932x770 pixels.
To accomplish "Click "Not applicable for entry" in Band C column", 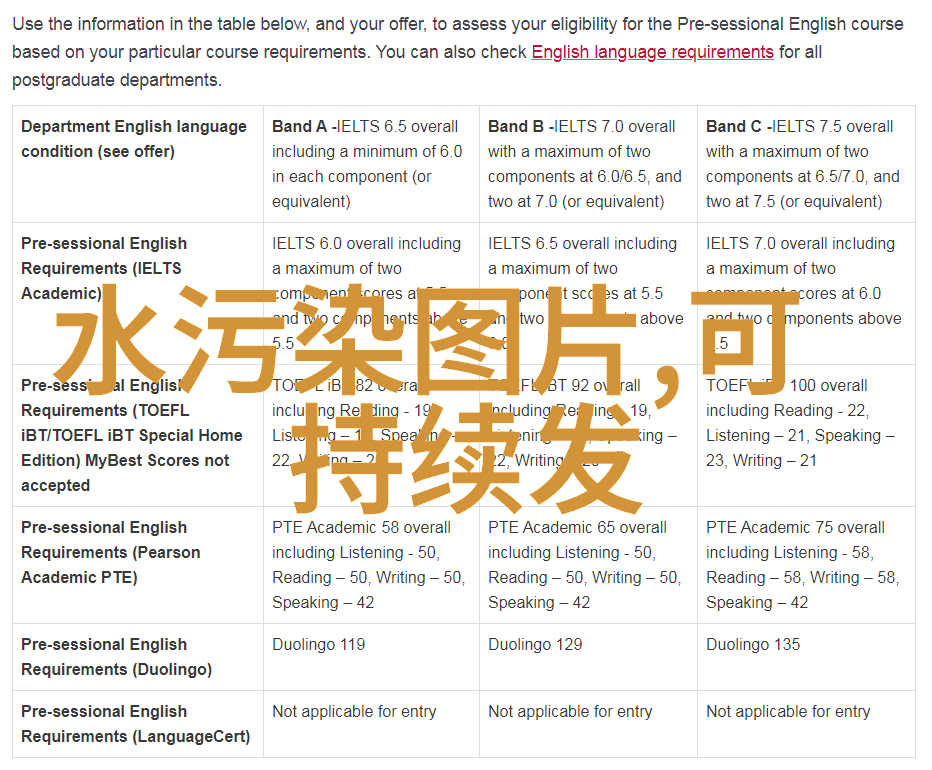I will (806, 724).
